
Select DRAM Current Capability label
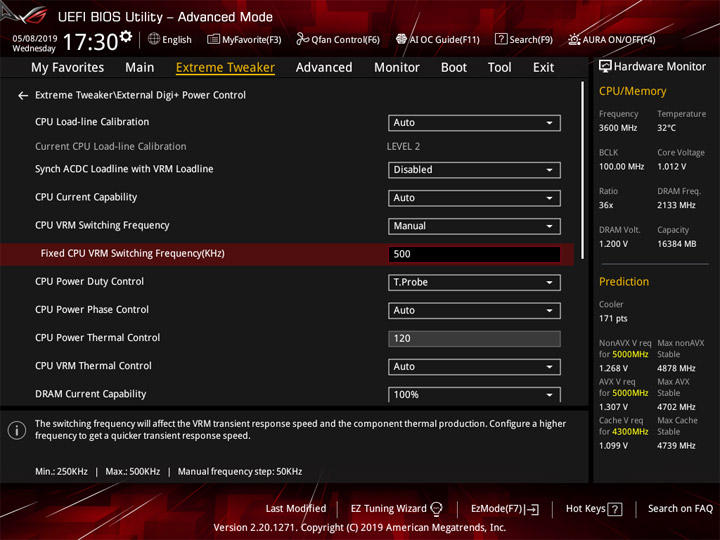(90, 394)
